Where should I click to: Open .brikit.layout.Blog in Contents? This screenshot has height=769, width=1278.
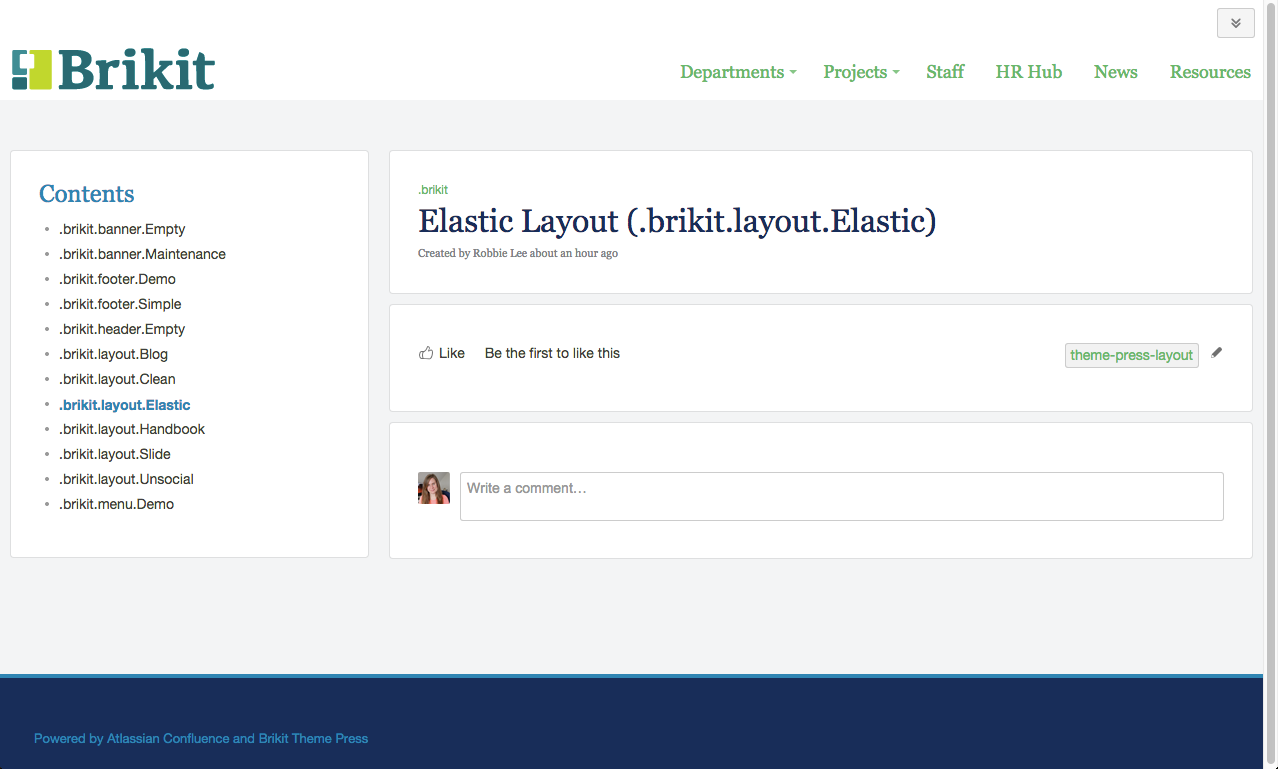[113, 354]
